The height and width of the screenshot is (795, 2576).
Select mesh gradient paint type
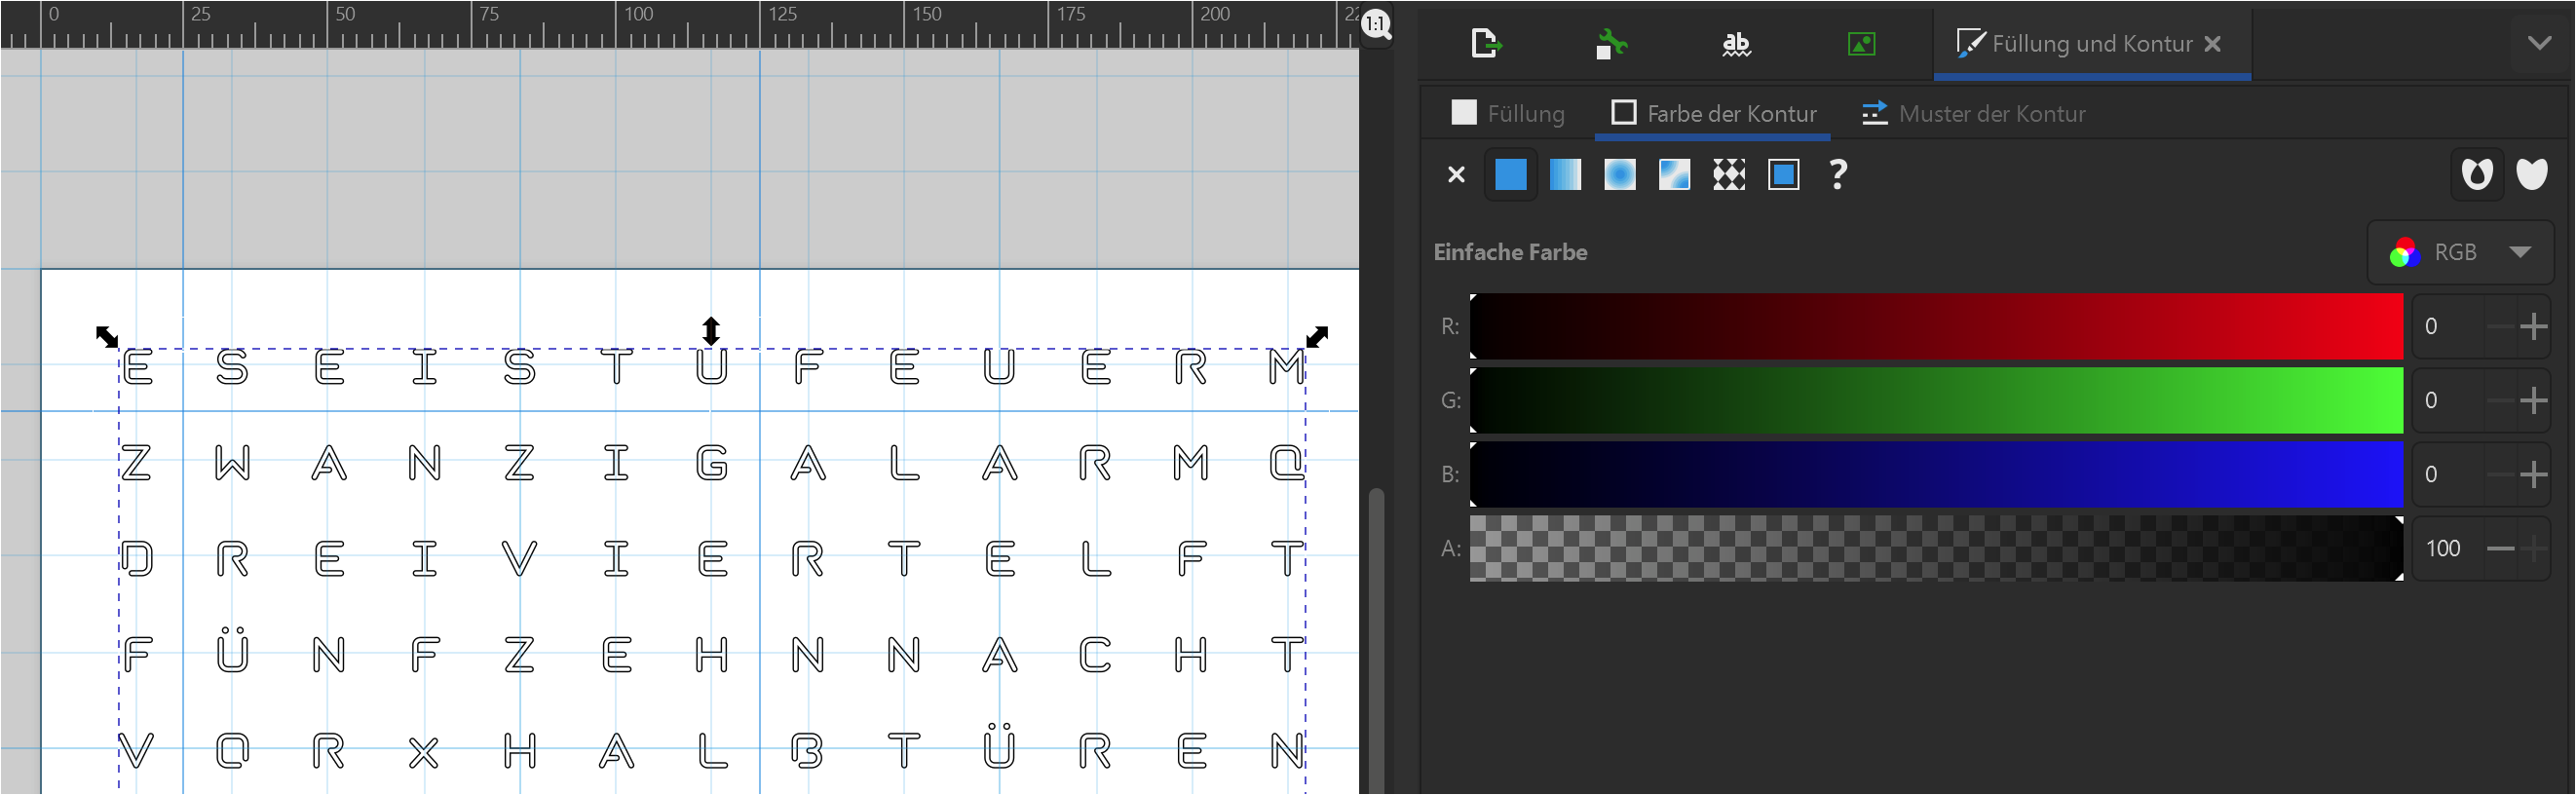(1674, 175)
